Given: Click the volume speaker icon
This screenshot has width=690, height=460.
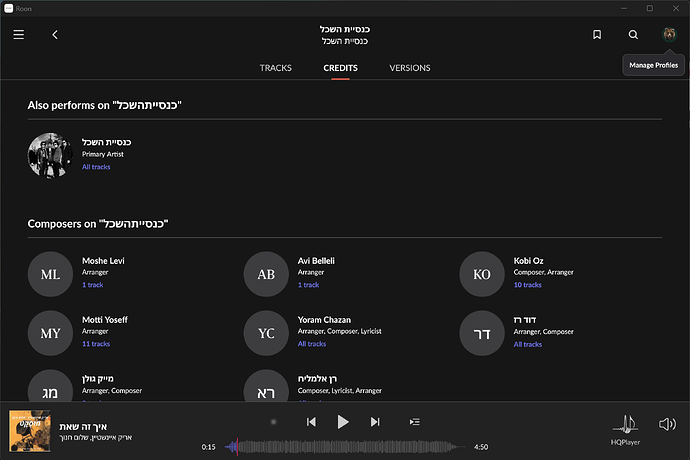Looking at the screenshot, I should [667, 424].
